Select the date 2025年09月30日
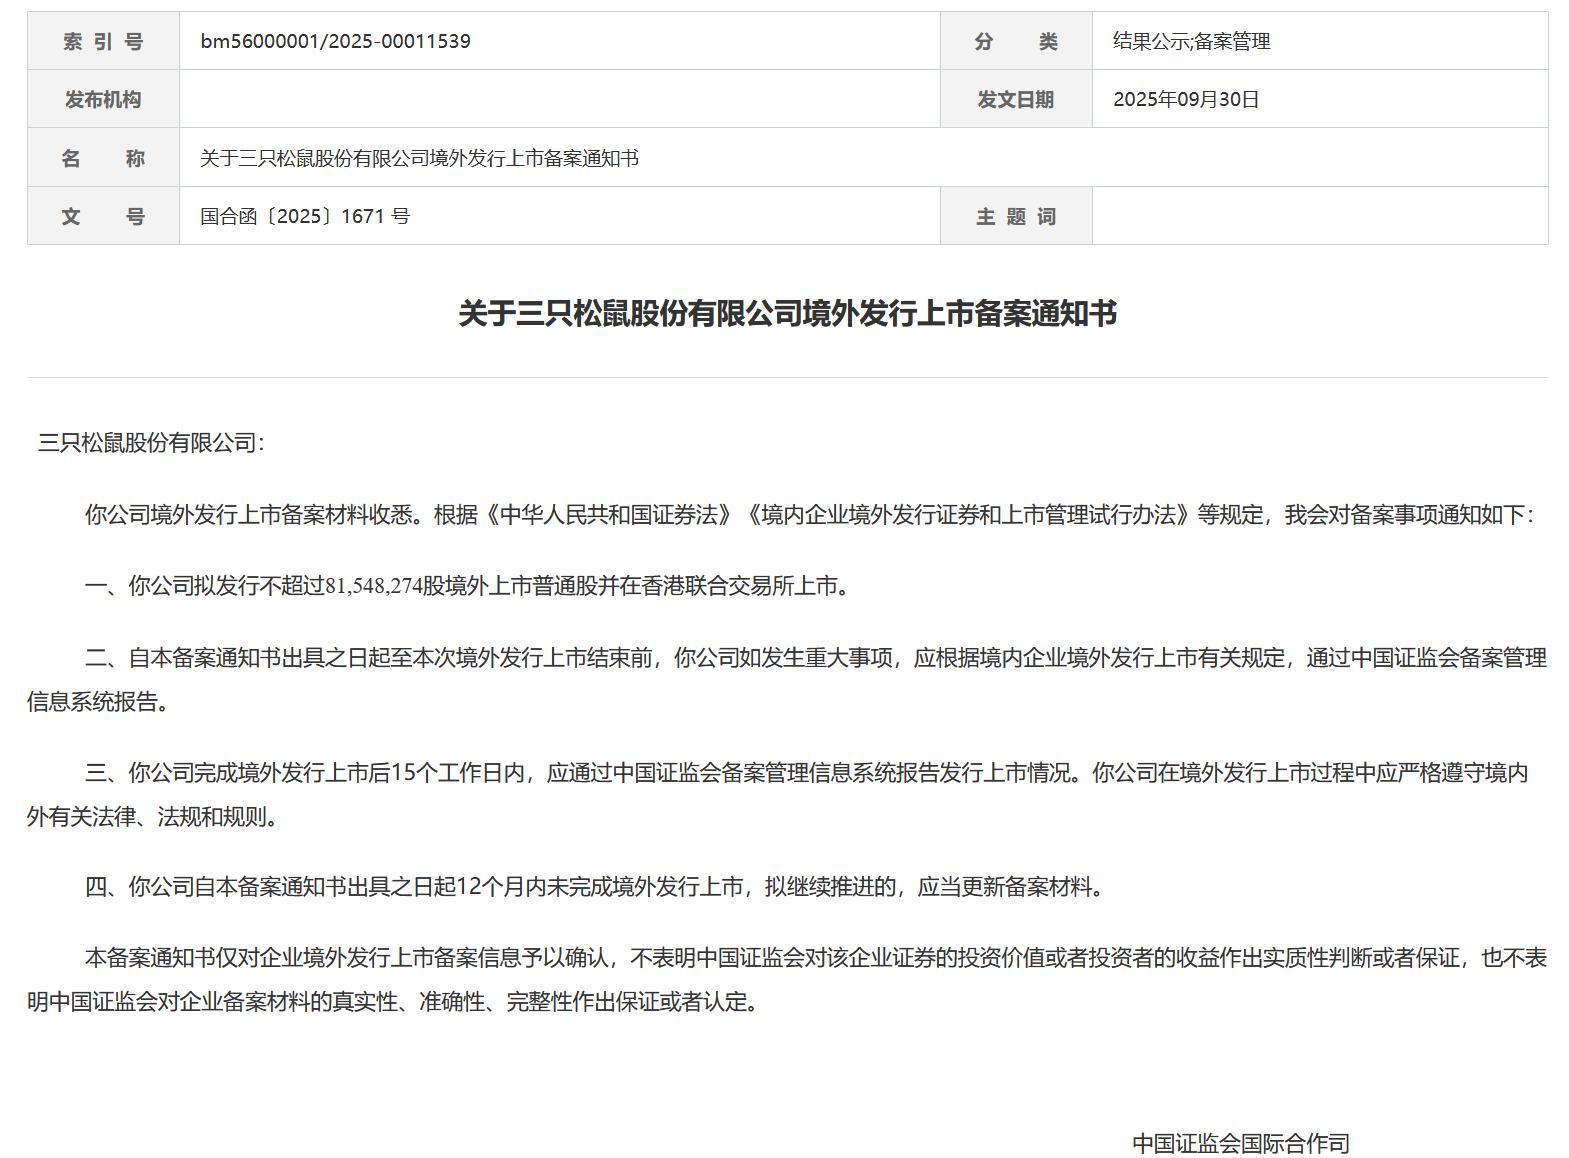 (1186, 99)
